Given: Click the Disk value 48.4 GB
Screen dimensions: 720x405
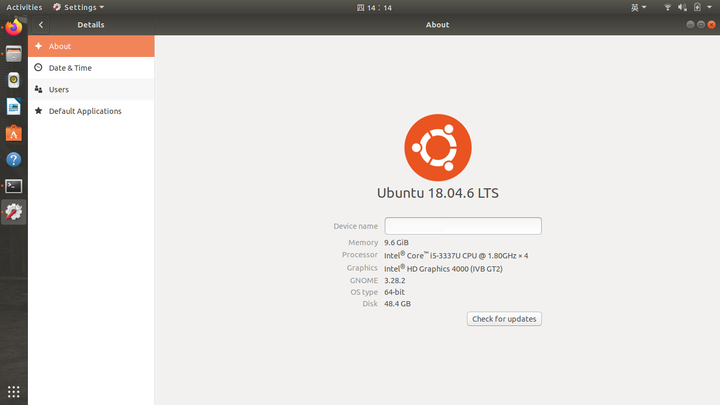Looking at the screenshot, I should pos(397,304).
